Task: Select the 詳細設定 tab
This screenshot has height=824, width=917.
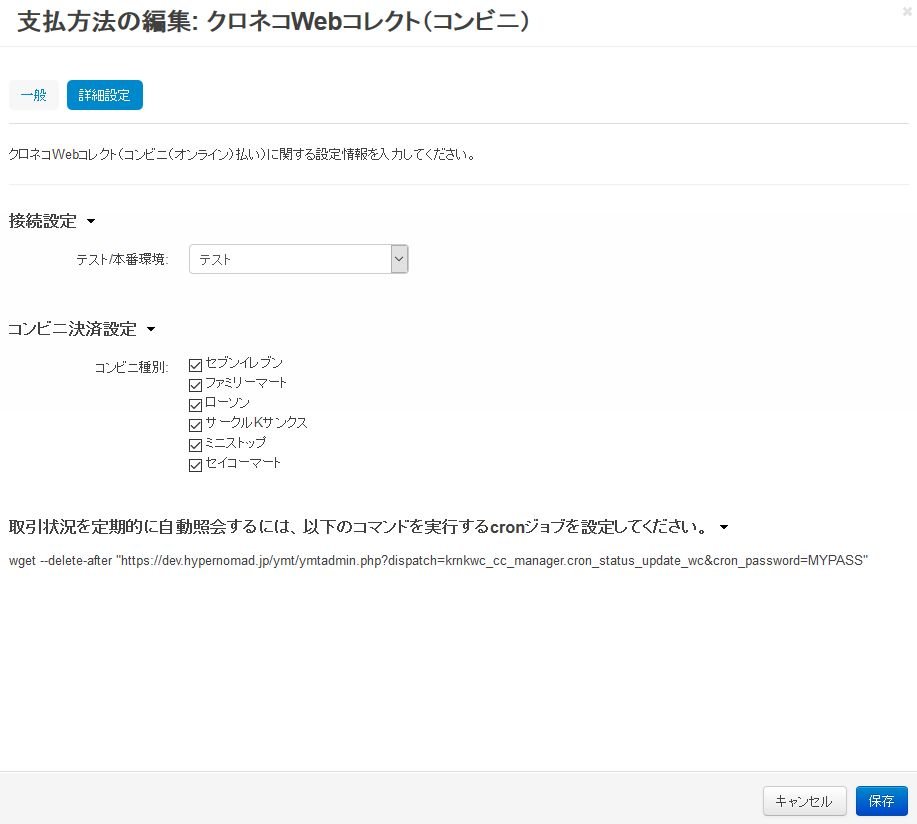Action: click(x=105, y=95)
